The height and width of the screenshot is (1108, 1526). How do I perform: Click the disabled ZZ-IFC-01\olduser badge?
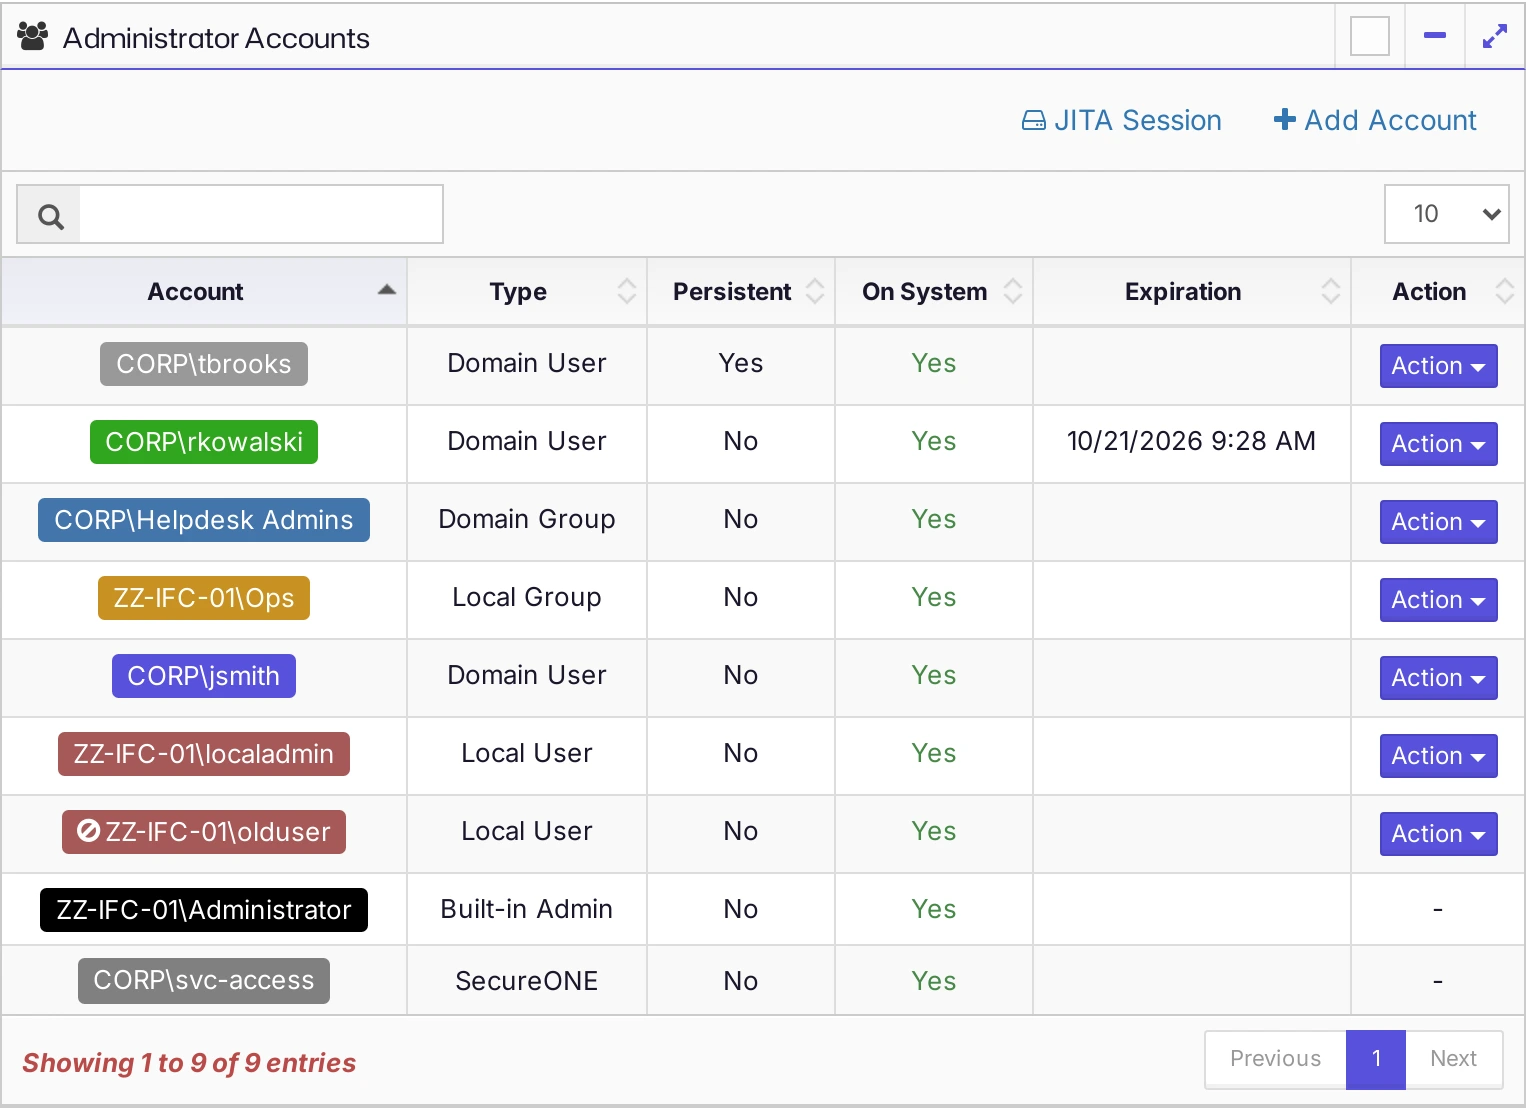204,832
